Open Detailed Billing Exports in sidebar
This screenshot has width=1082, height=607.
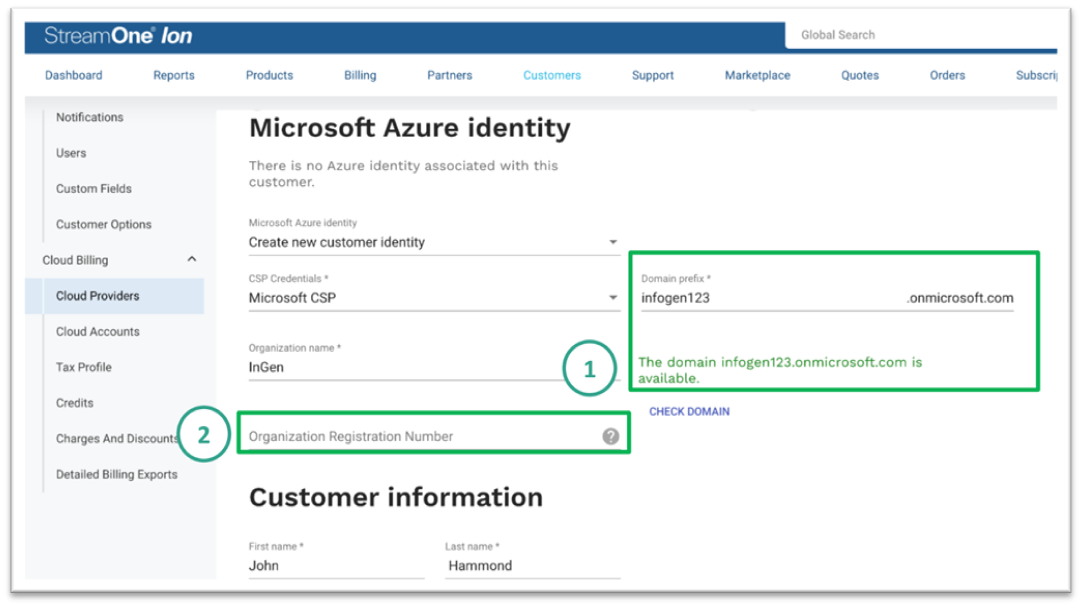116,474
